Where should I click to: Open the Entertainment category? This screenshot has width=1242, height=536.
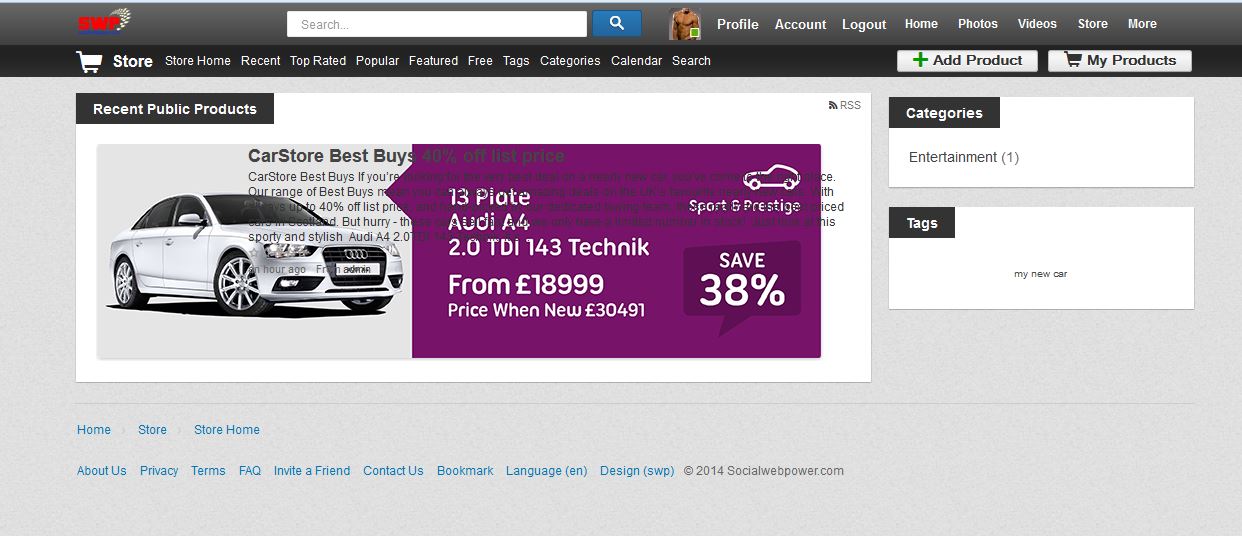[952, 157]
